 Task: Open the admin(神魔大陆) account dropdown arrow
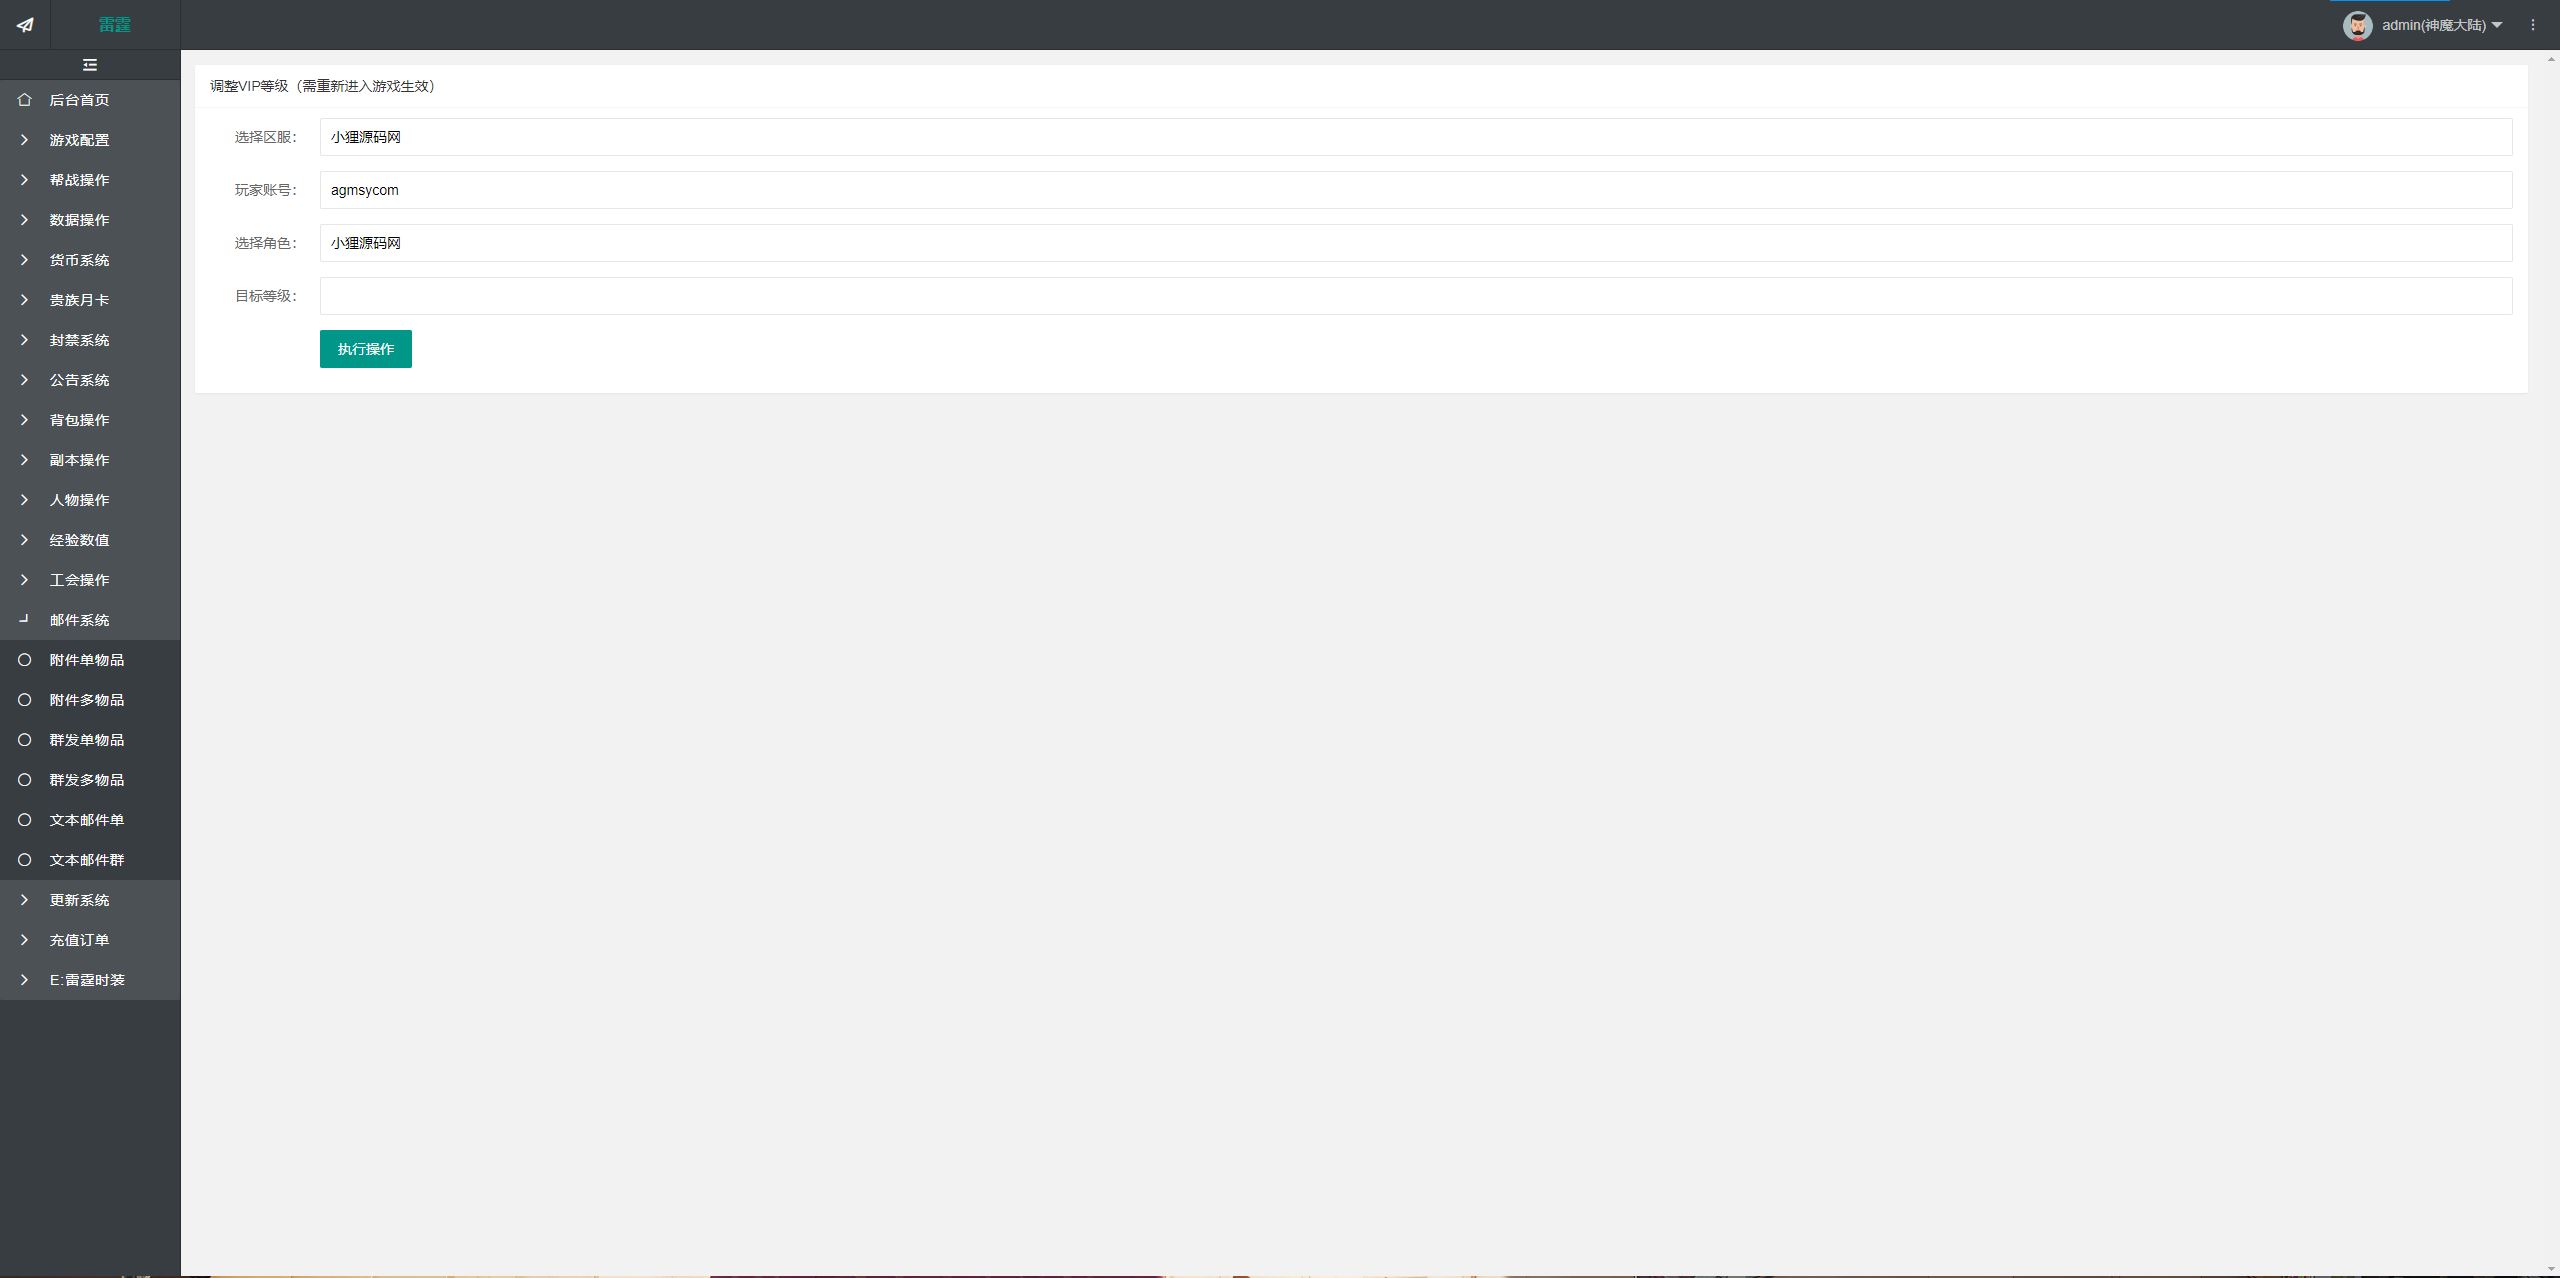click(2497, 25)
